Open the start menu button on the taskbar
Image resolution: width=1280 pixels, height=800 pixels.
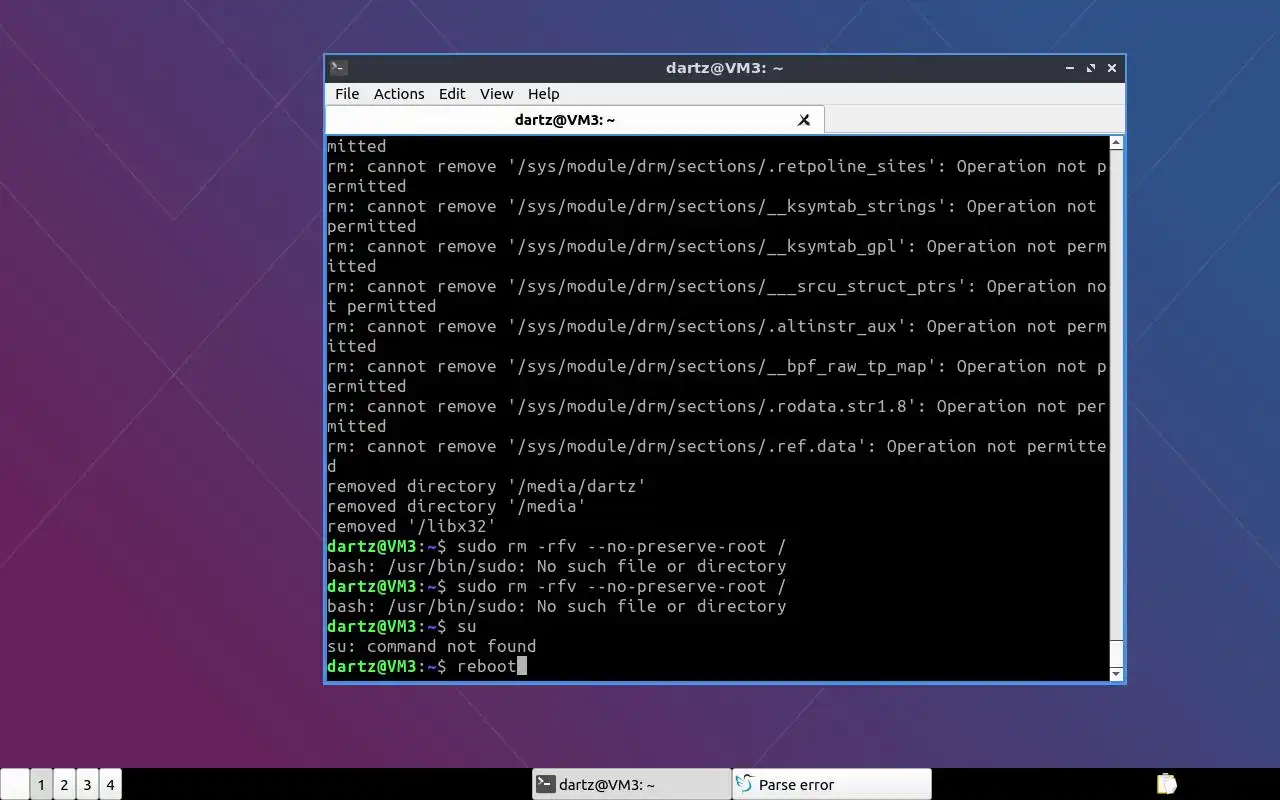tap(14, 785)
